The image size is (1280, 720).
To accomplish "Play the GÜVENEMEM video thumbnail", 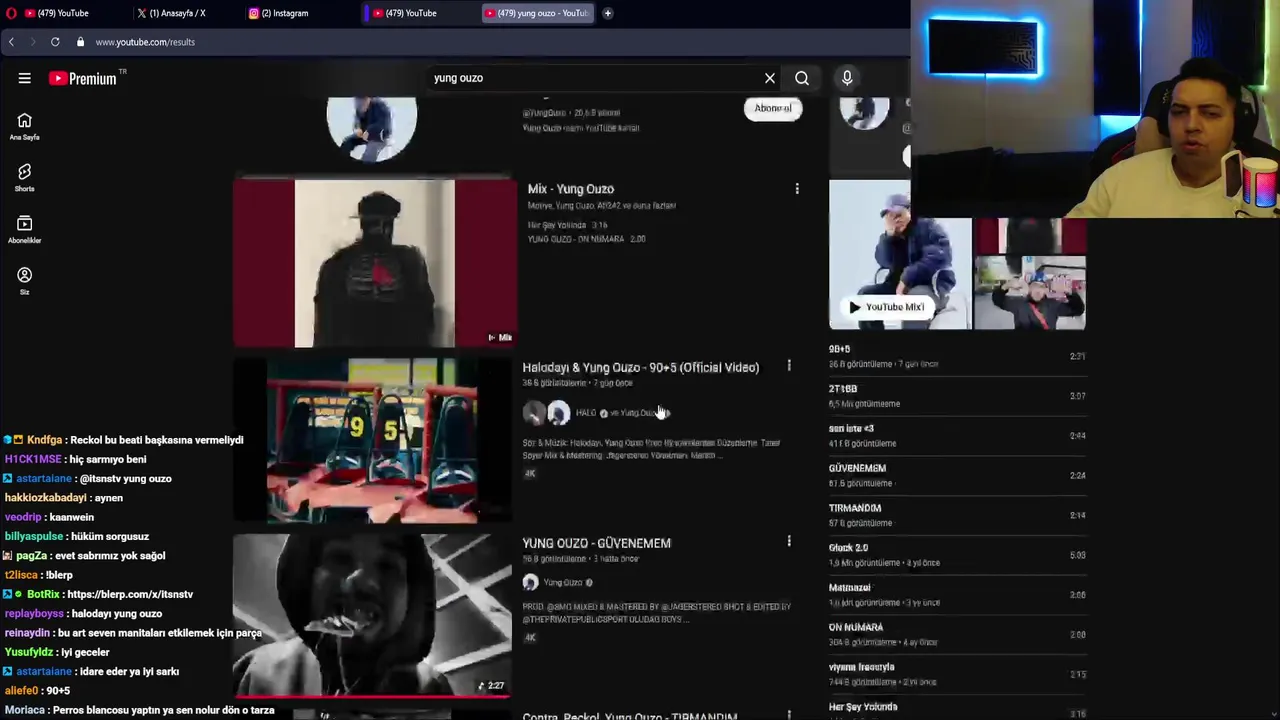I will point(372,614).
